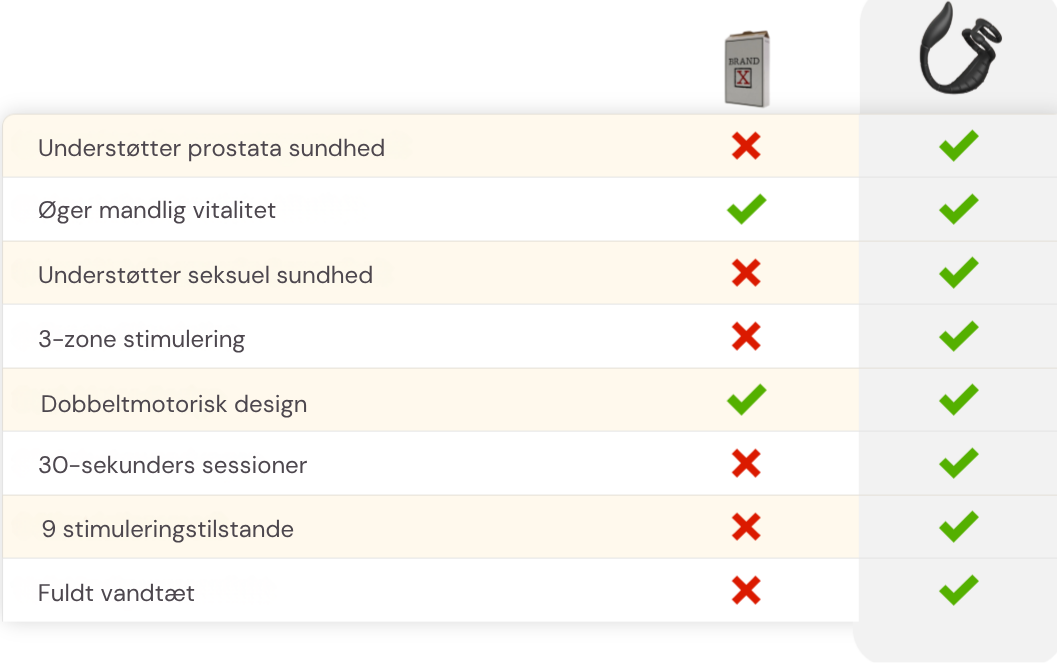
Task: Select the Understøtter prostata sundhed label
Action: point(212,148)
